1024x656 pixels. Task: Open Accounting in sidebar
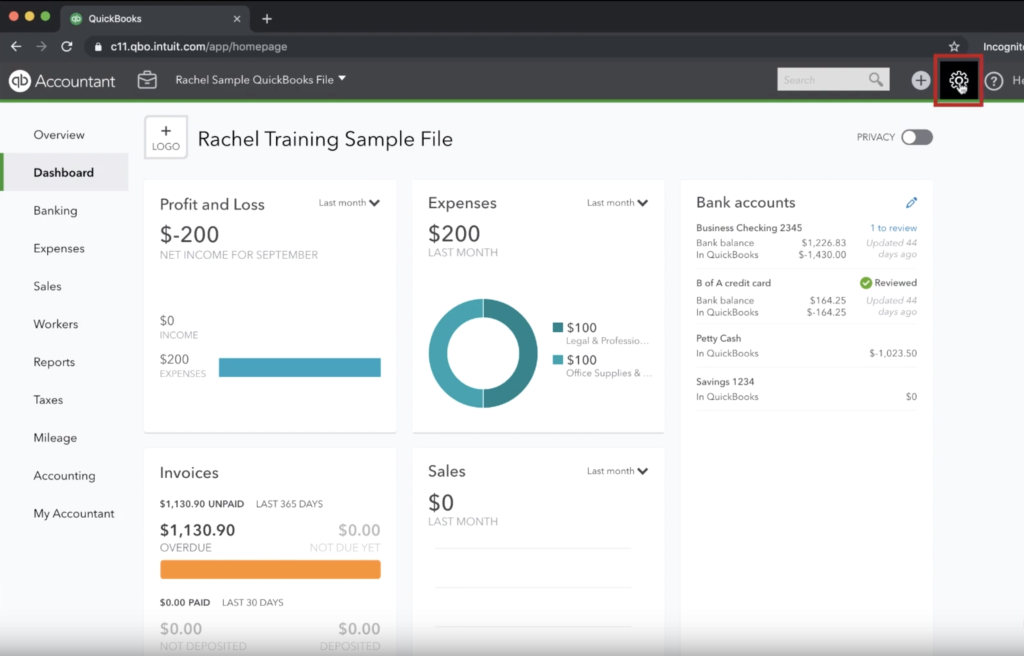[64, 476]
